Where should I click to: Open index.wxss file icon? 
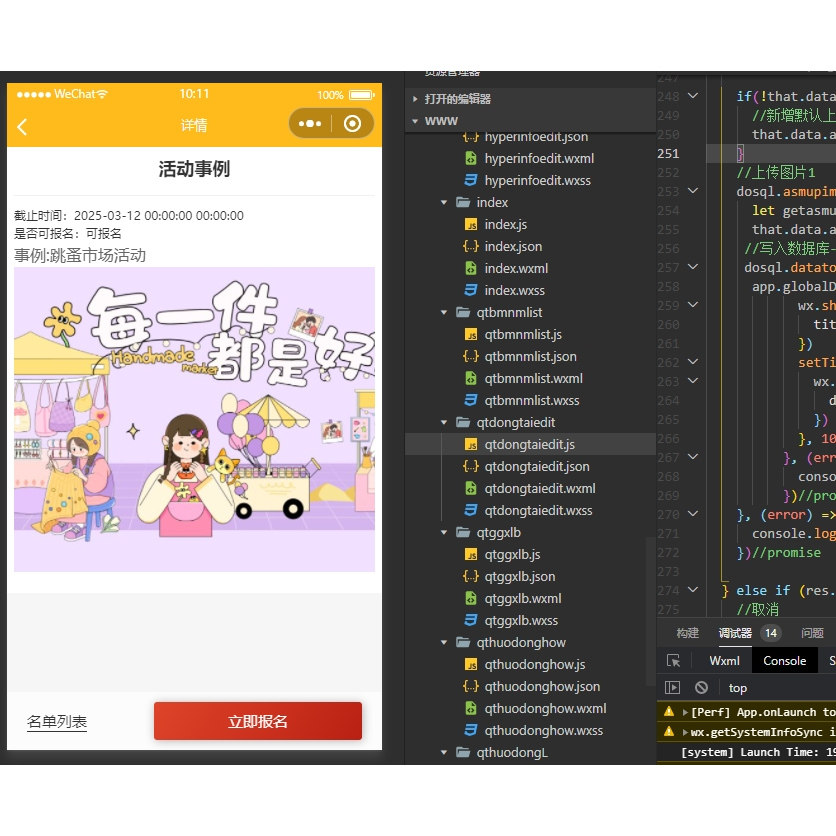[x=471, y=290]
